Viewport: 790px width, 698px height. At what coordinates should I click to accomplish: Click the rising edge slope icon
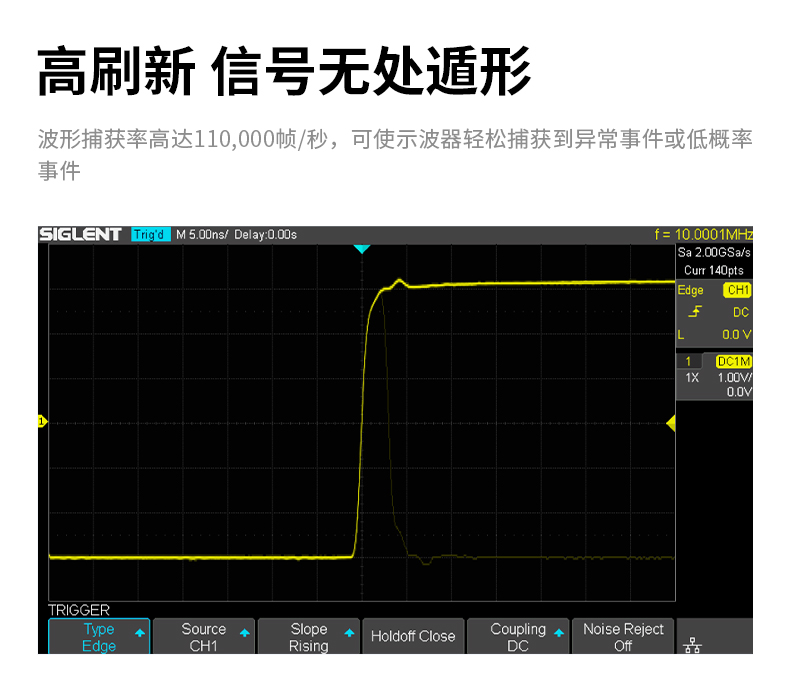(x=695, y=312)
